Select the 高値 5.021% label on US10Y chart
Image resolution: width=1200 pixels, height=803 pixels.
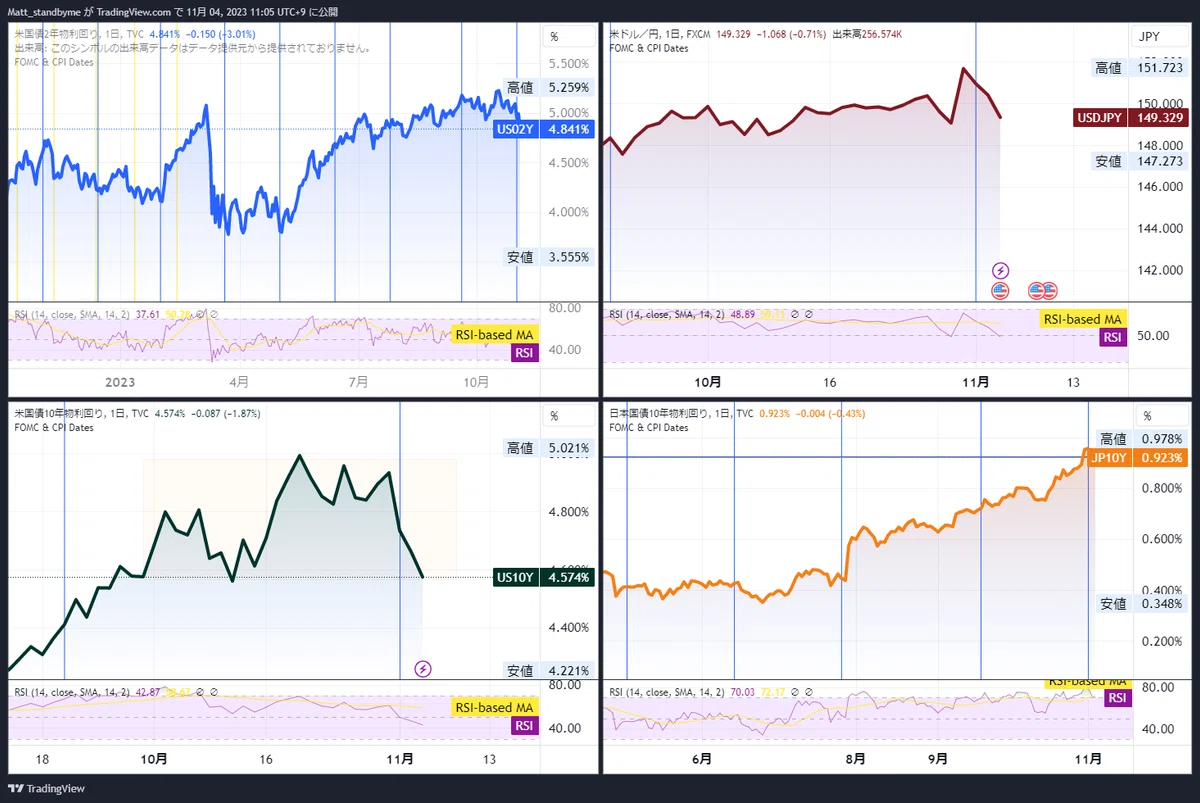point(548,448)
